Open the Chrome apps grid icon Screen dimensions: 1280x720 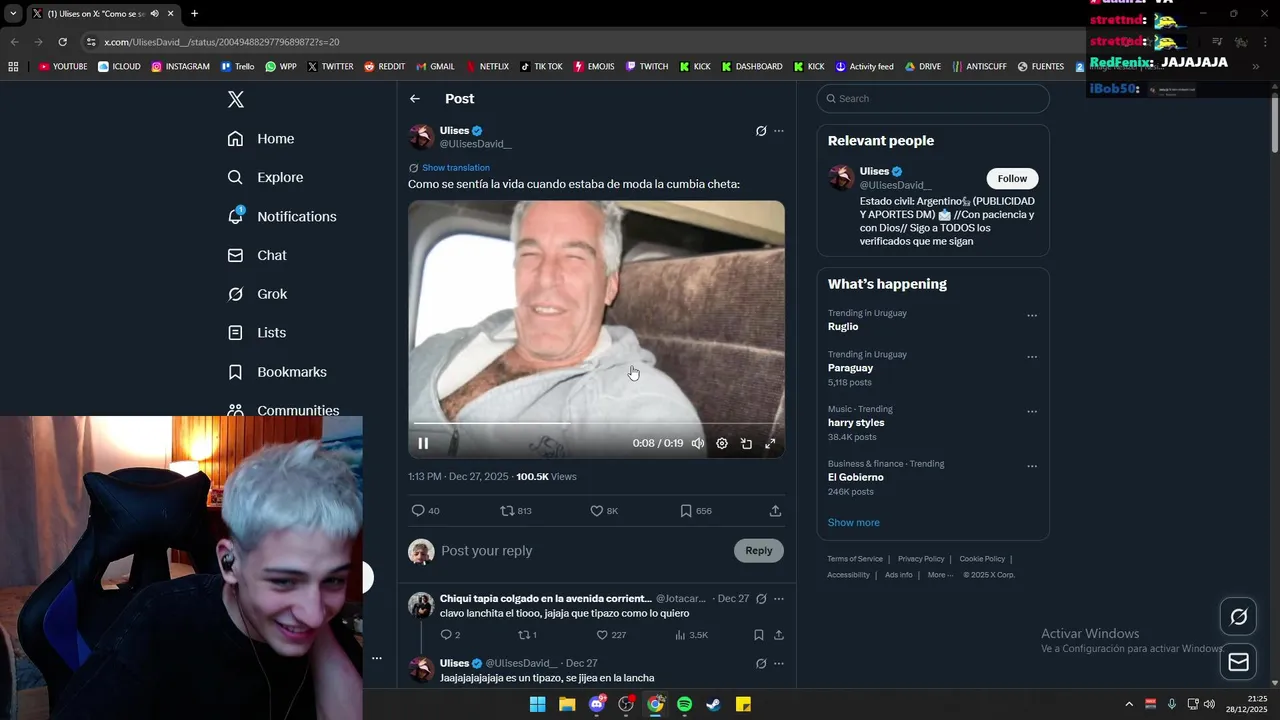coord(13,67)
